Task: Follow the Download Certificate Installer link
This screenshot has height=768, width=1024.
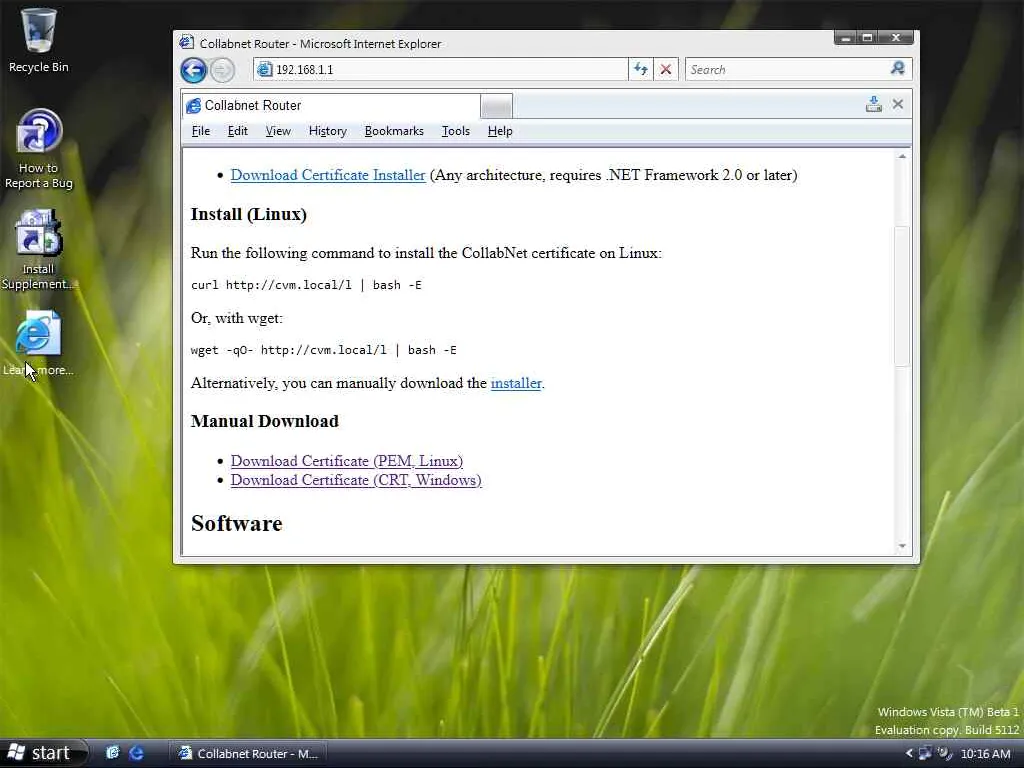Action: pyautogui.click(x=328, y=175)
